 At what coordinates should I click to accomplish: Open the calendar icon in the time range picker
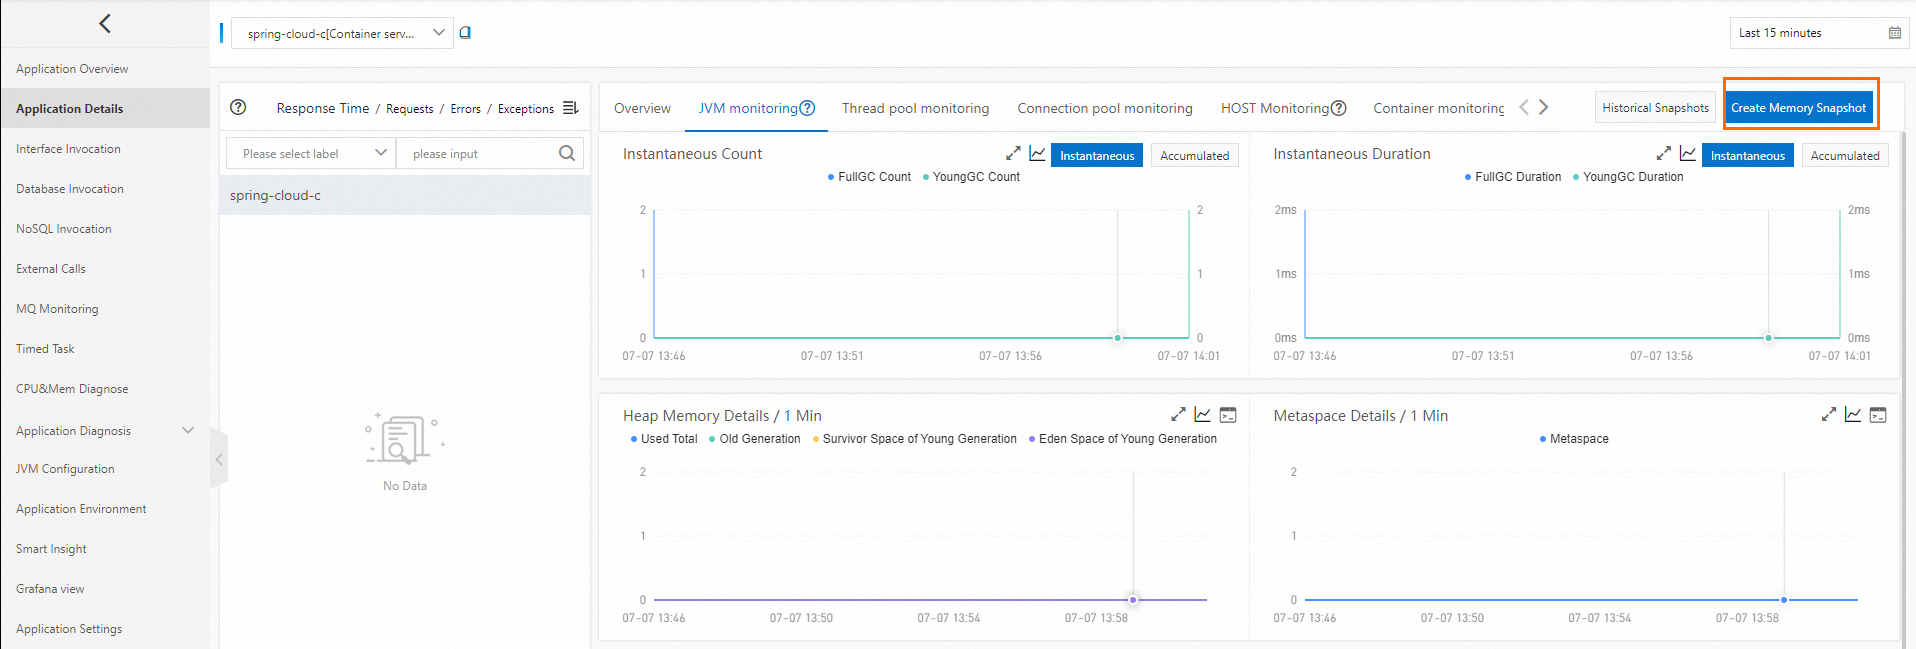coord(1895,33)
